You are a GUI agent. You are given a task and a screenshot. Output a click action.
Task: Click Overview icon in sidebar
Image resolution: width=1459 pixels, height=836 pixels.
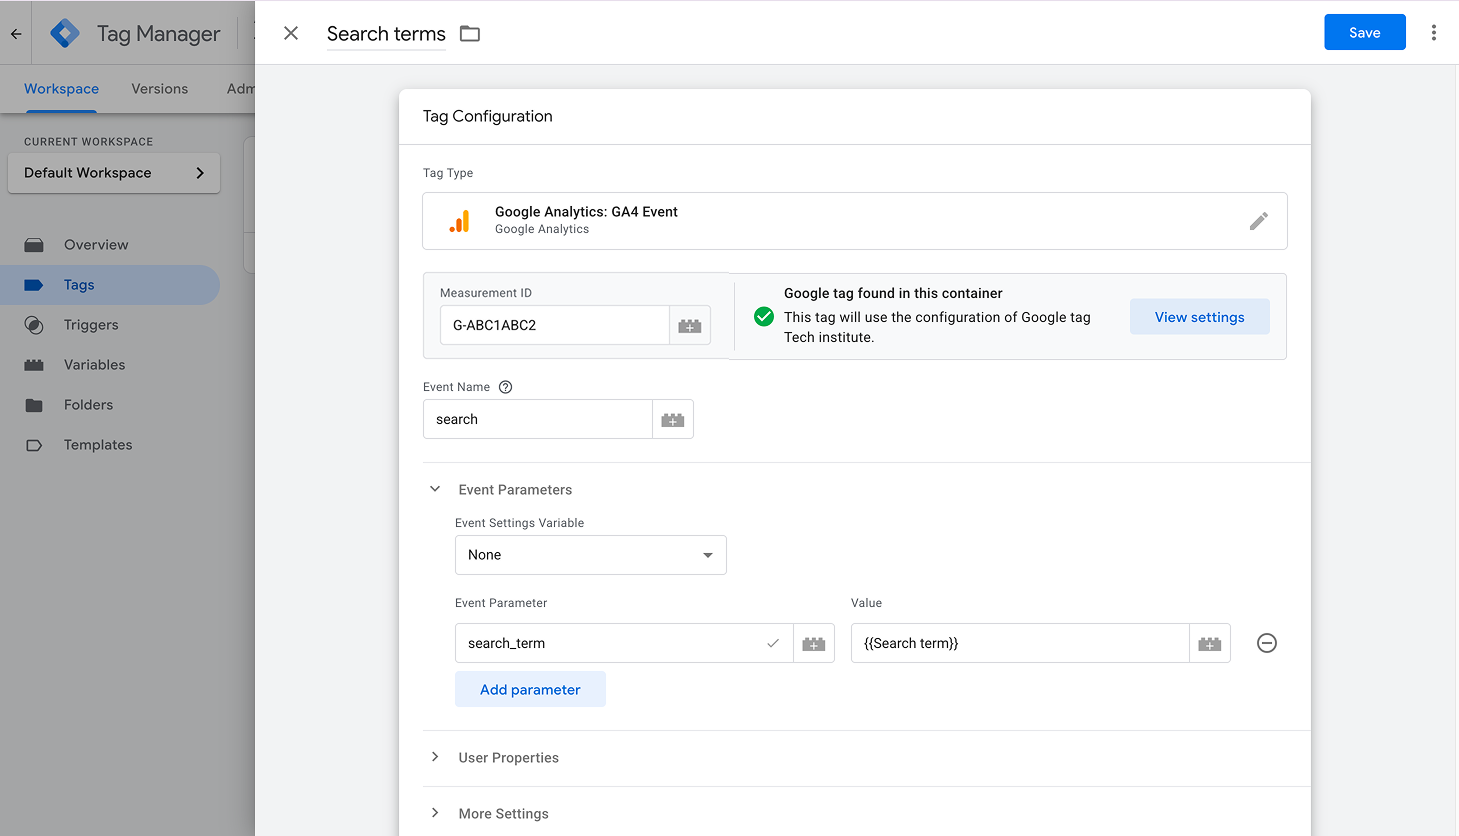[x=34, y=245]
